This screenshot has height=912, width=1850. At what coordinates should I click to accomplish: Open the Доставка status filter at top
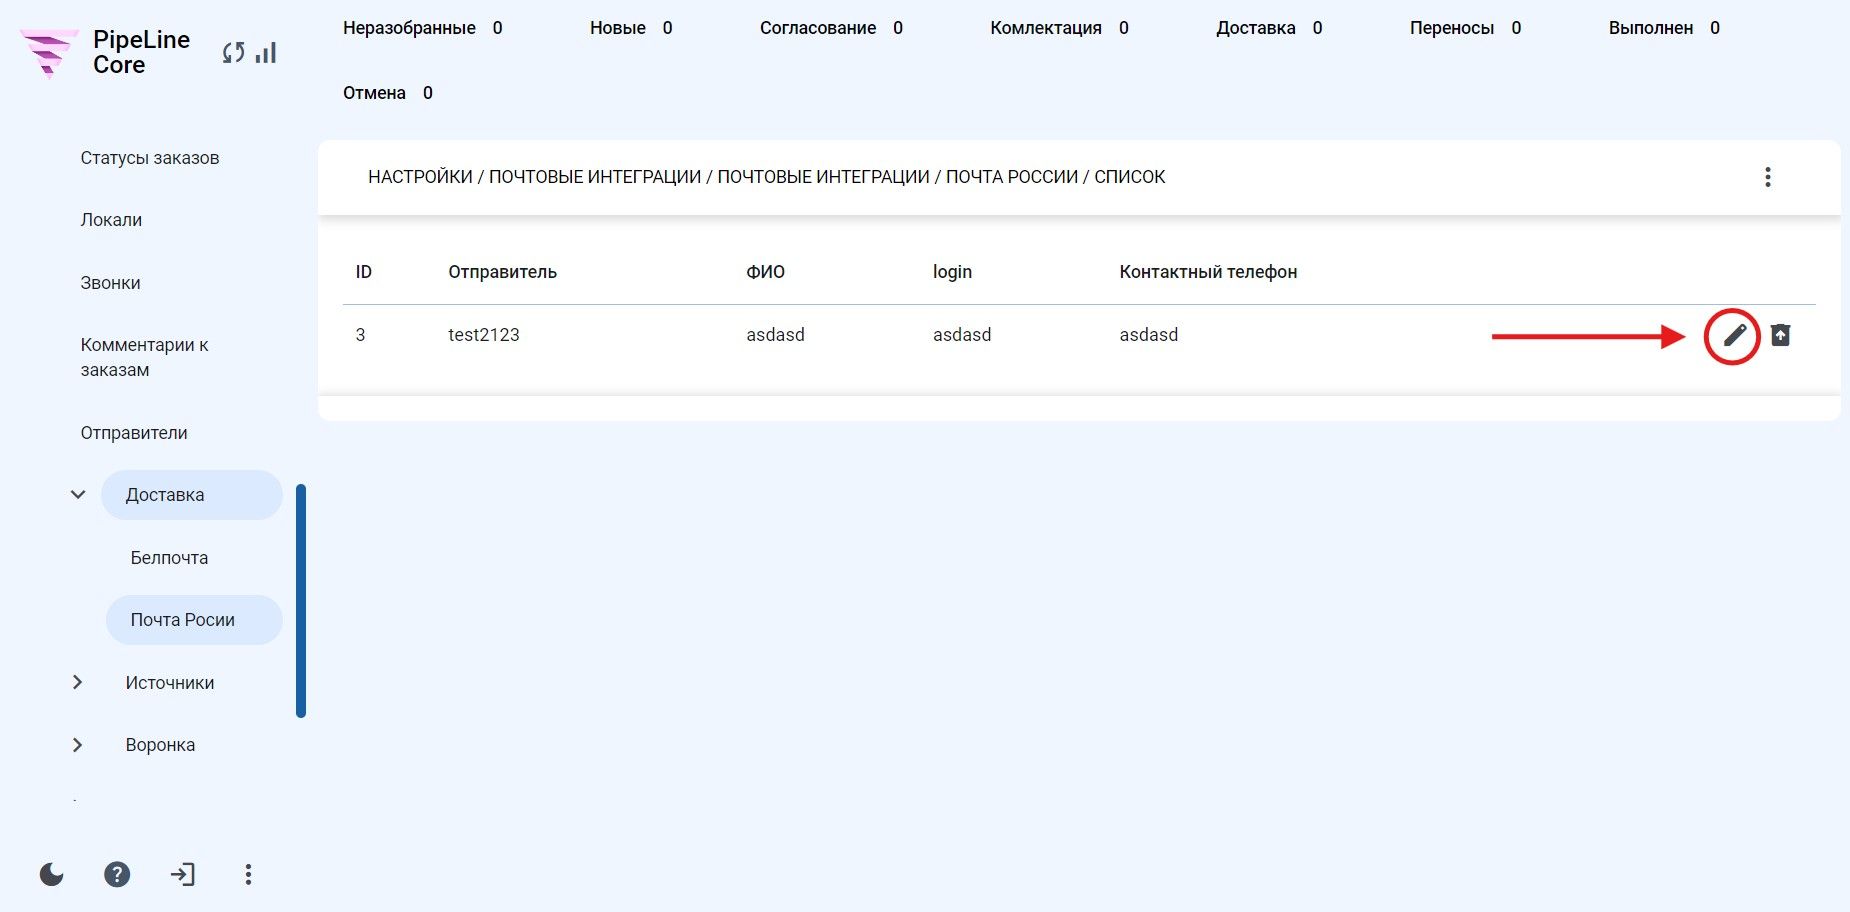(x=1269, y=28)
